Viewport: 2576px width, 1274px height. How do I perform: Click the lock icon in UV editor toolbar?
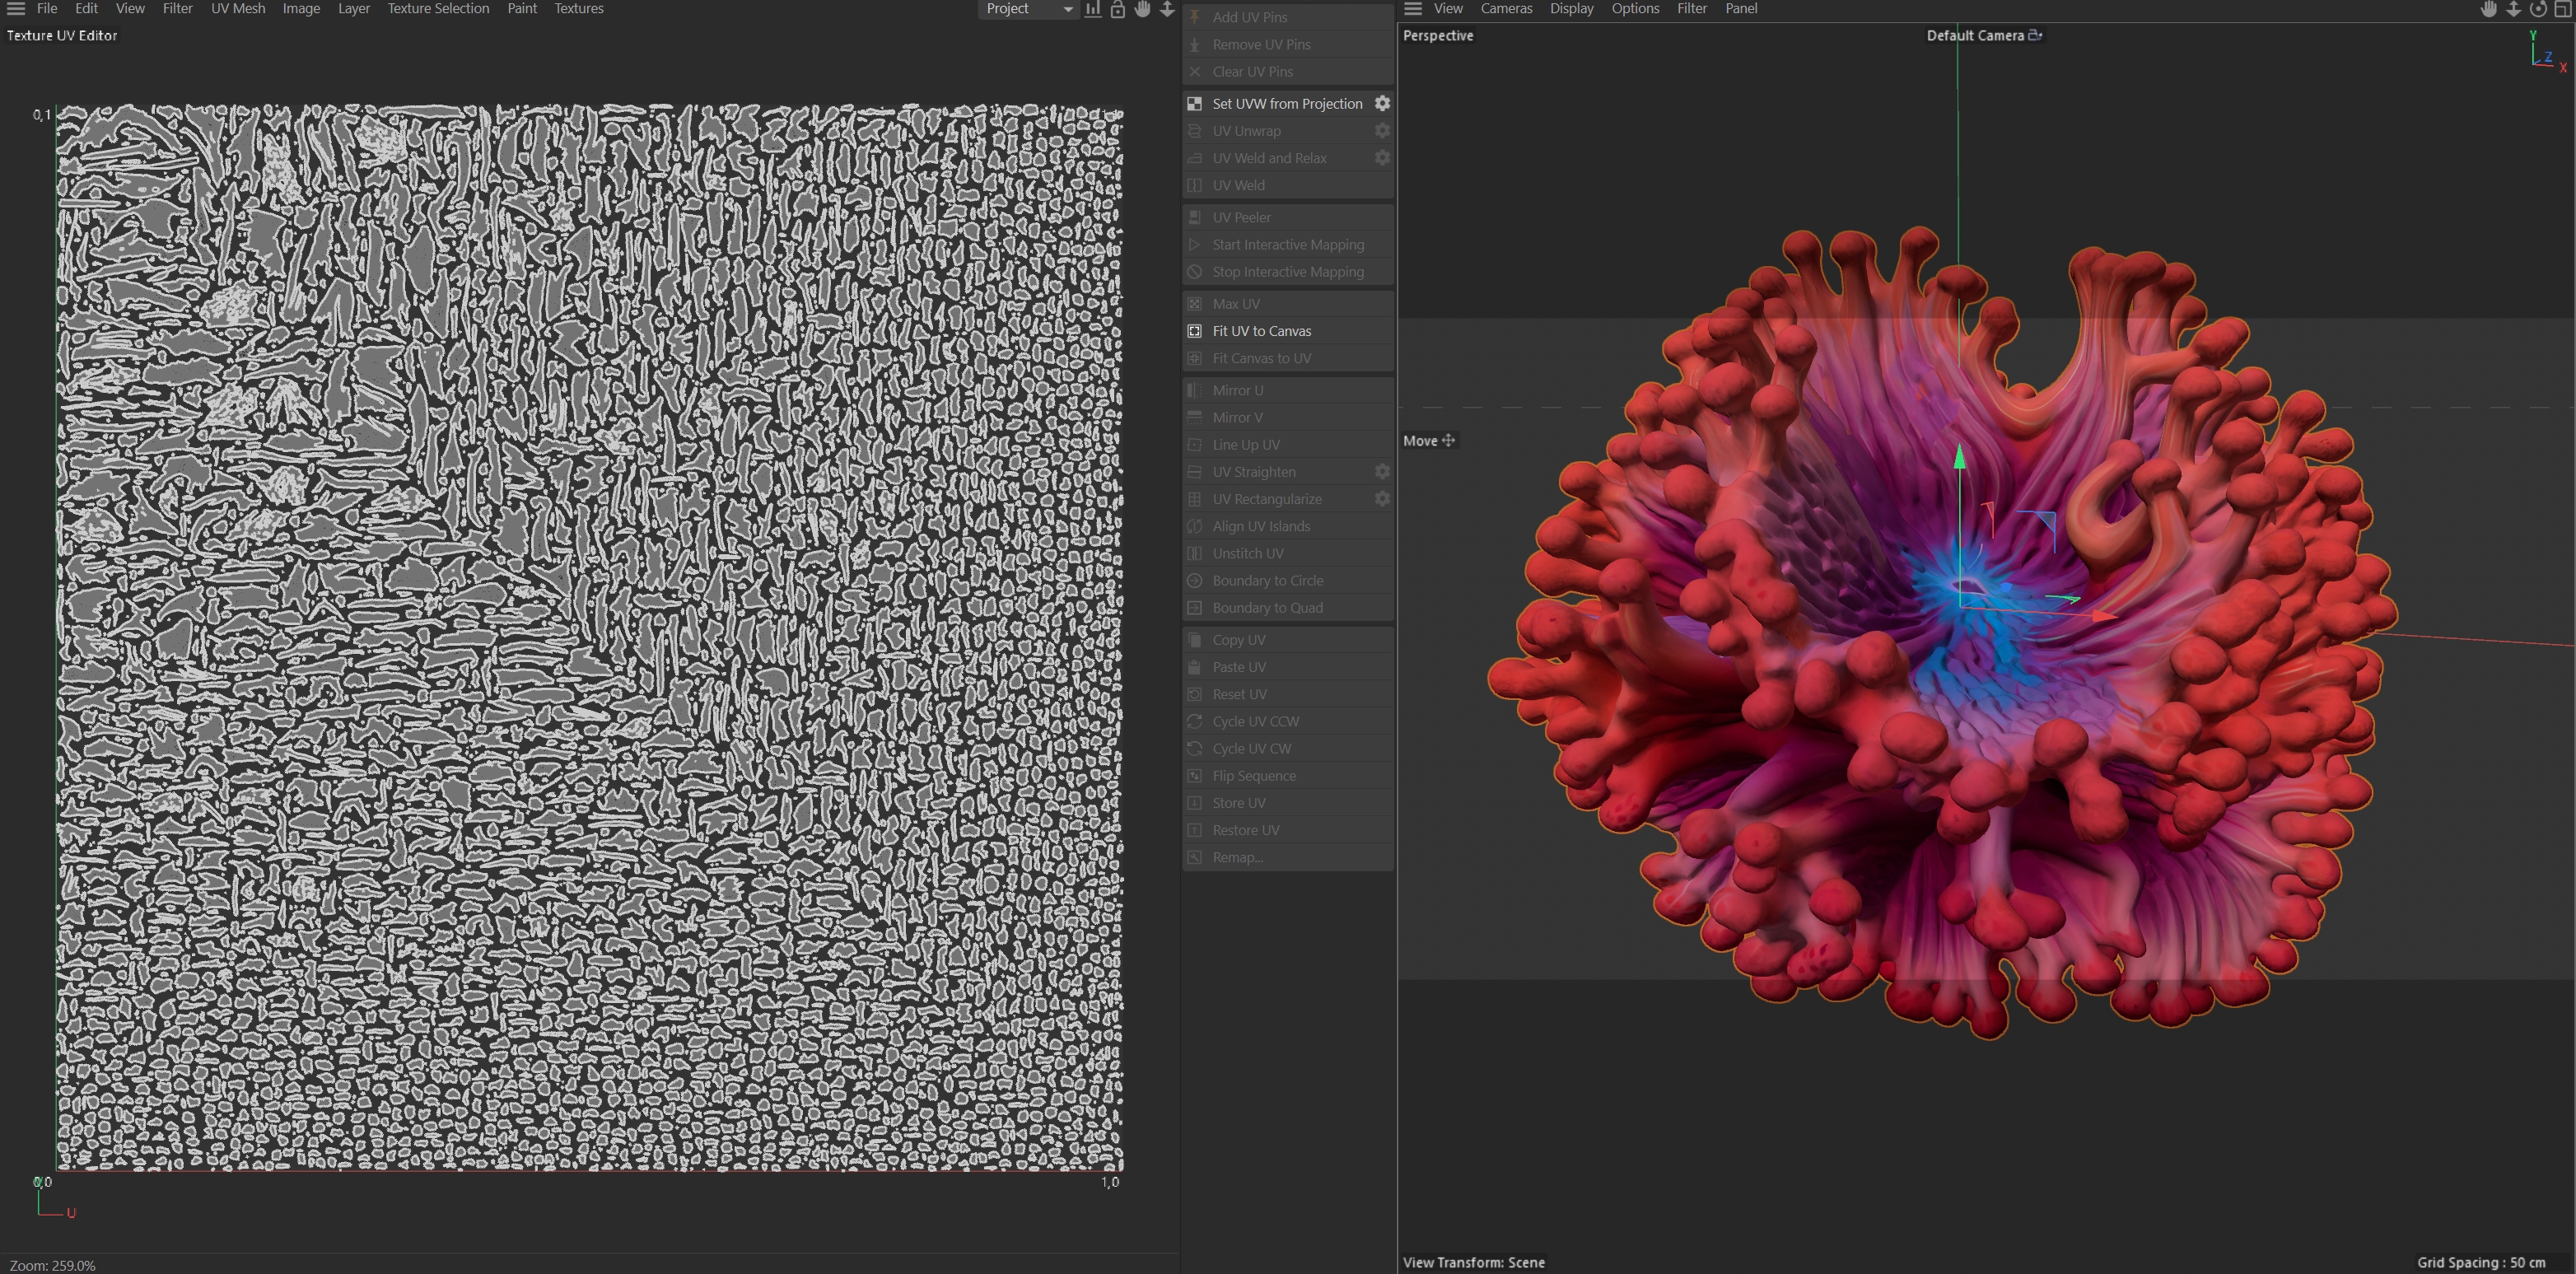tap(1118, 9)
